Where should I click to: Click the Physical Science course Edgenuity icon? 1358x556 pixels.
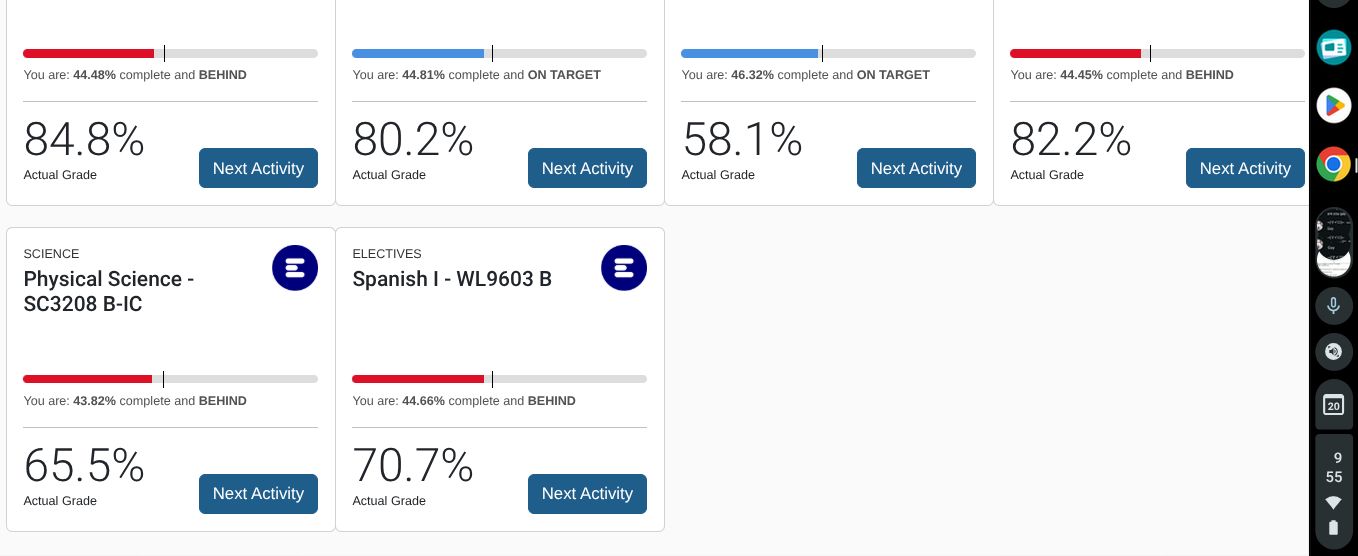[295, 268]
